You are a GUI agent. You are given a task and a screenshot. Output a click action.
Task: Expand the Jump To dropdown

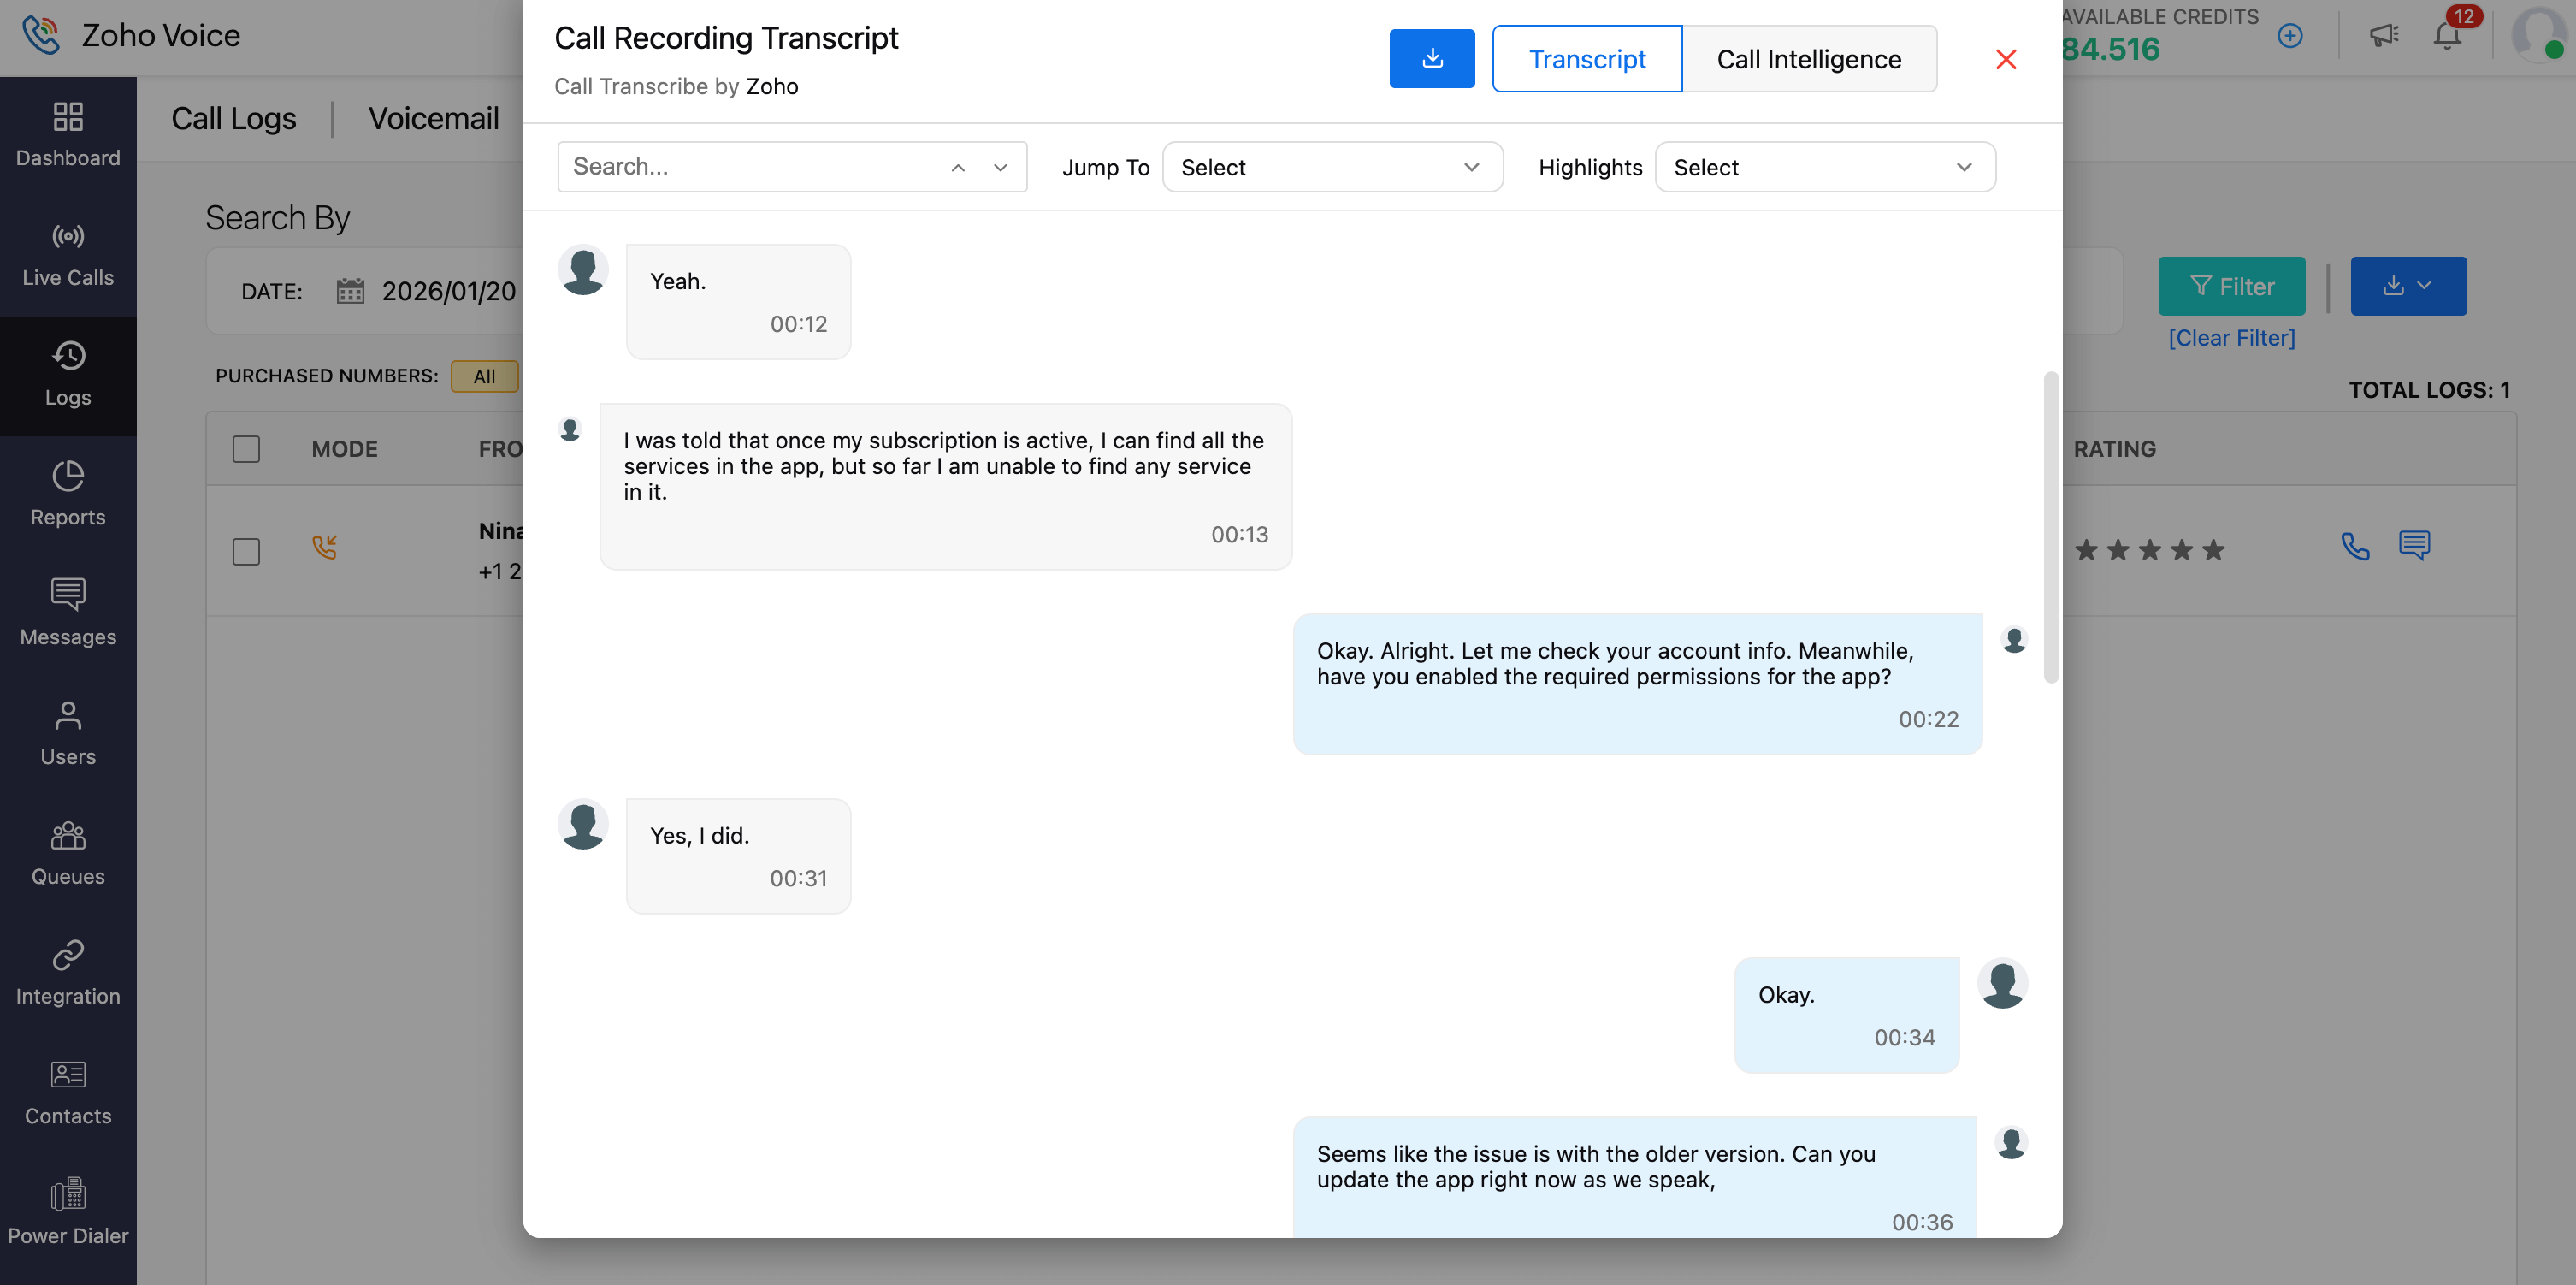click(x=1332, y=167)
